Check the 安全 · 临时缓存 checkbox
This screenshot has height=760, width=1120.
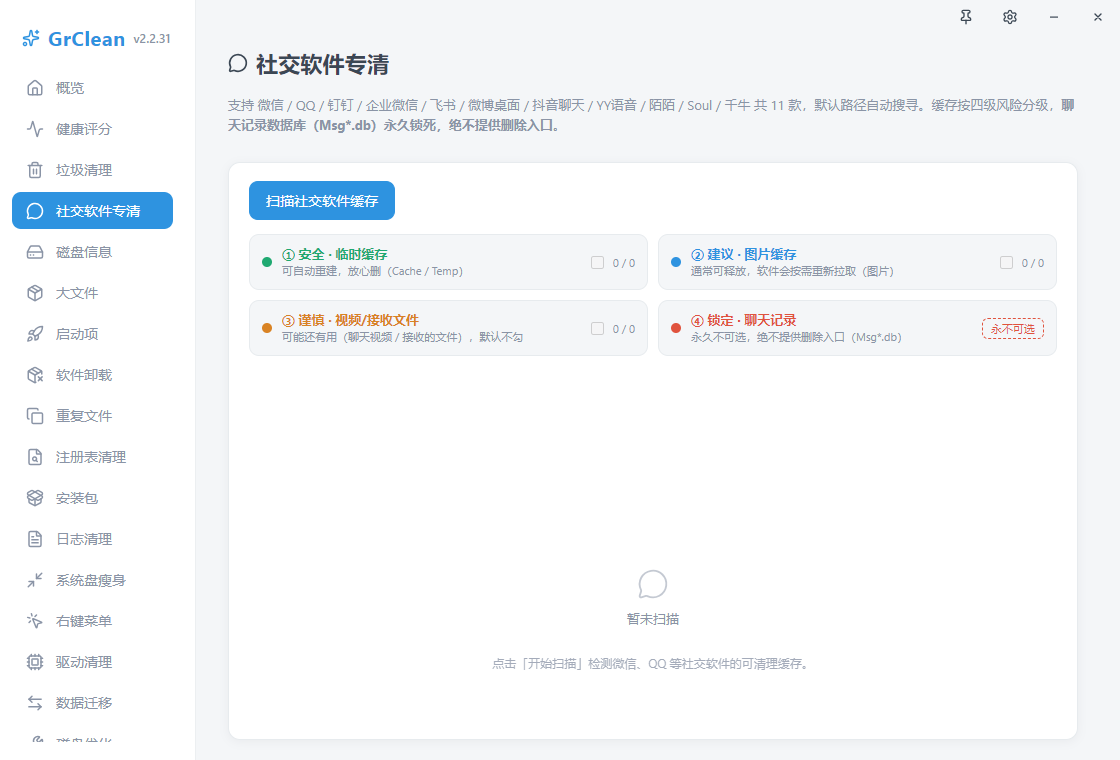[x=597, y=262]
